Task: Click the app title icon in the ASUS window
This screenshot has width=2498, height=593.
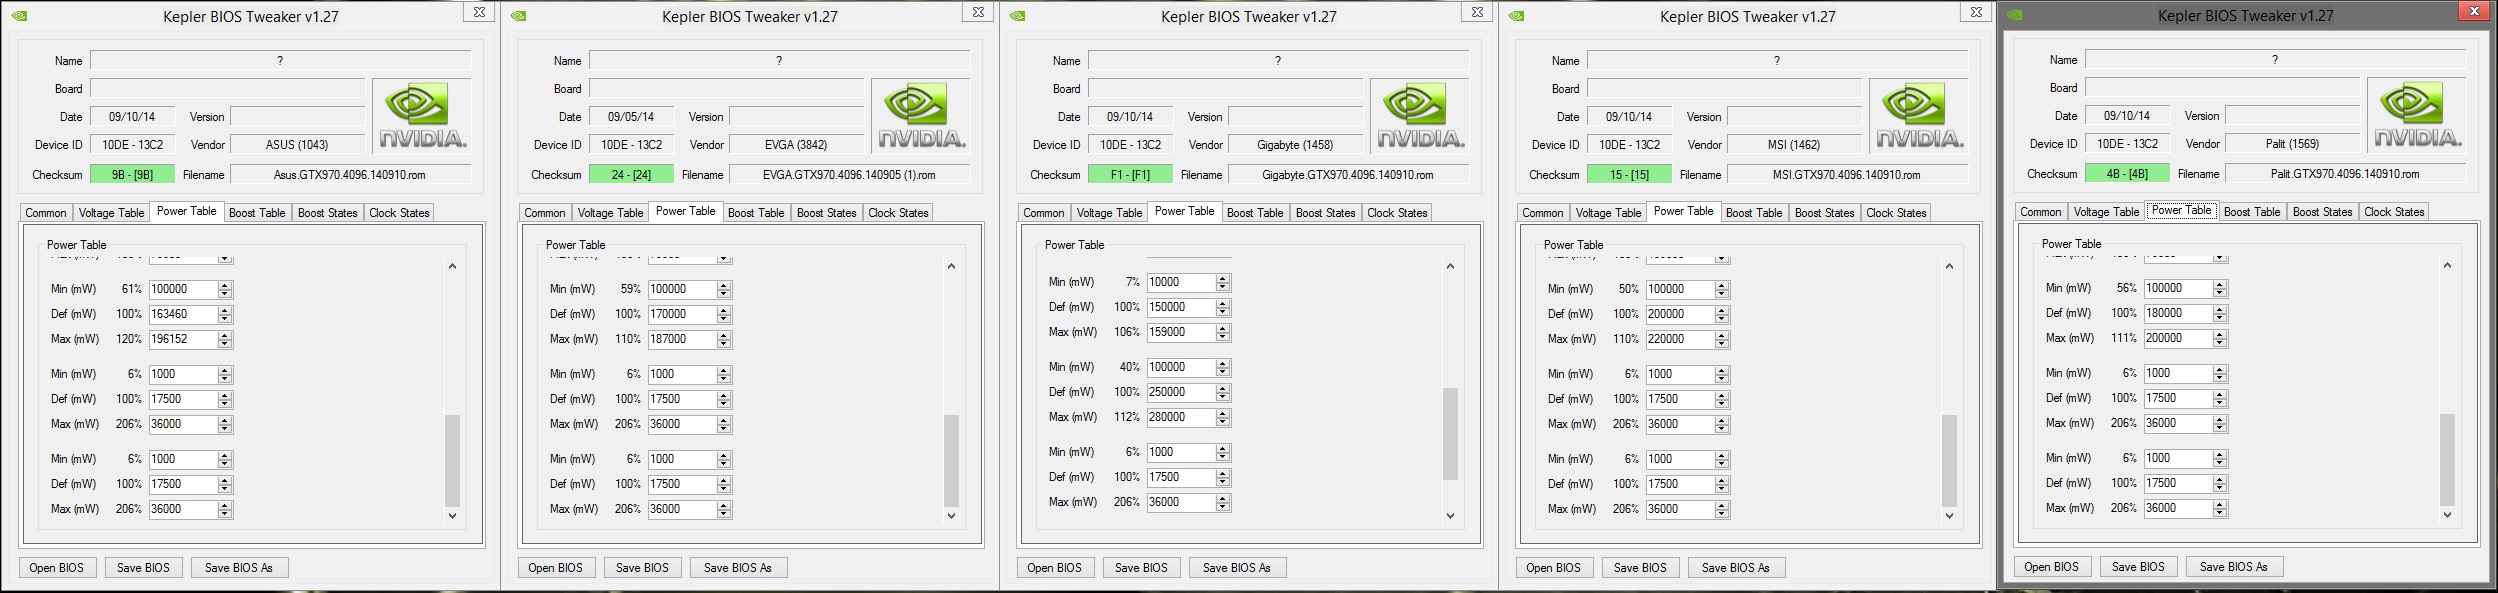Action: pyautogui.click(x=19, y=16)
